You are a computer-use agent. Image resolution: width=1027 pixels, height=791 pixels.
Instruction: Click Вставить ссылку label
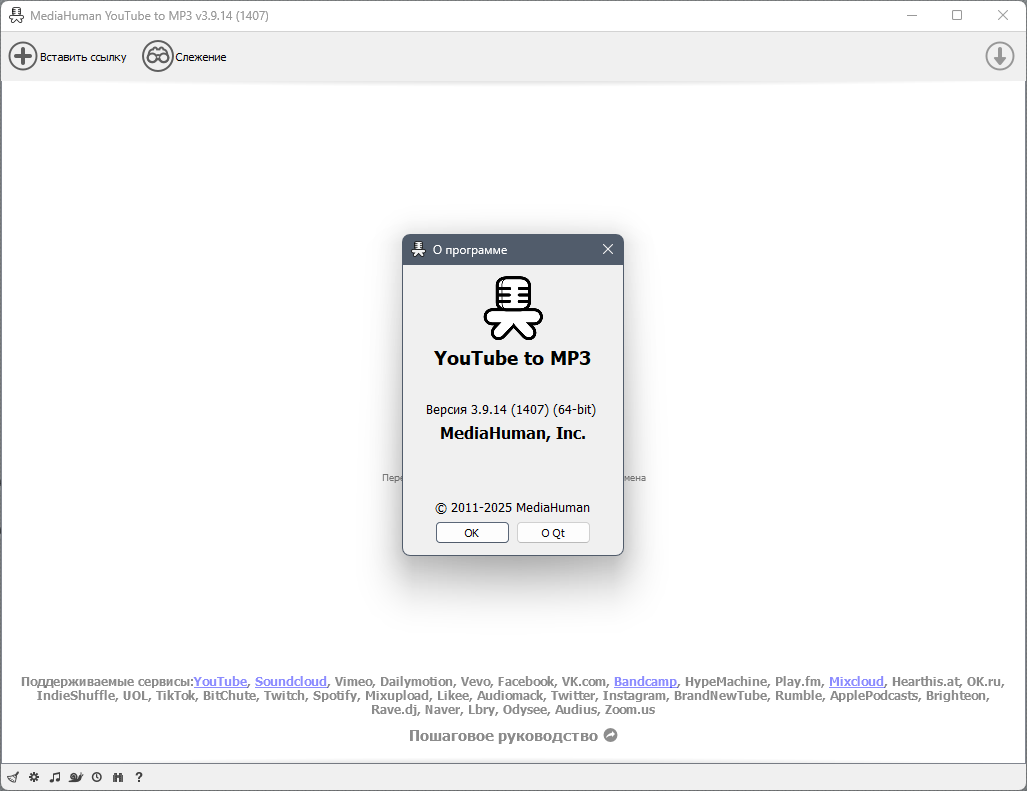[83, 57]
